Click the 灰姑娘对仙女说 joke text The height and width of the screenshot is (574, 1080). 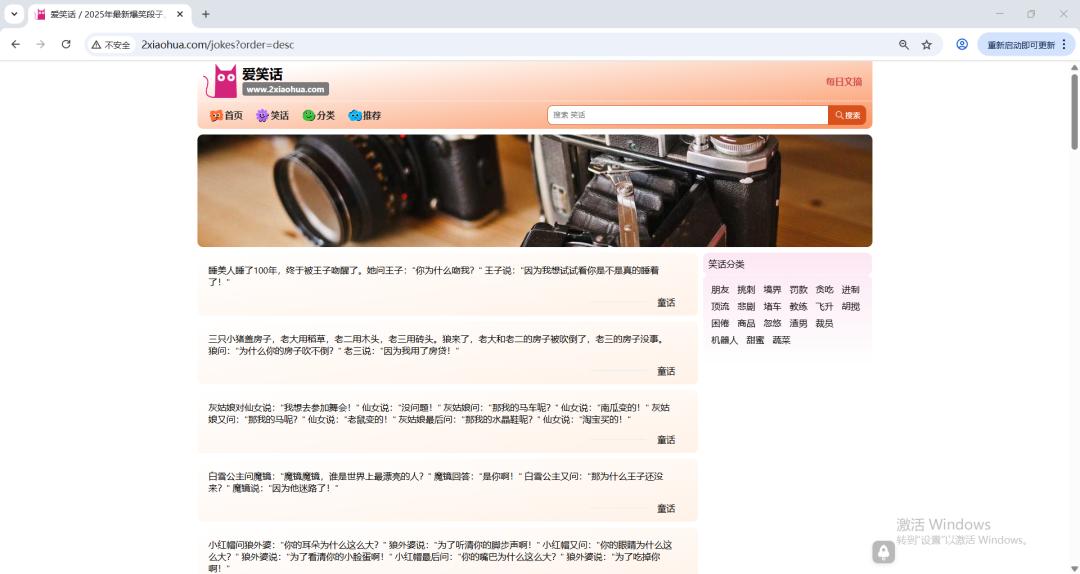coord(439,413)
